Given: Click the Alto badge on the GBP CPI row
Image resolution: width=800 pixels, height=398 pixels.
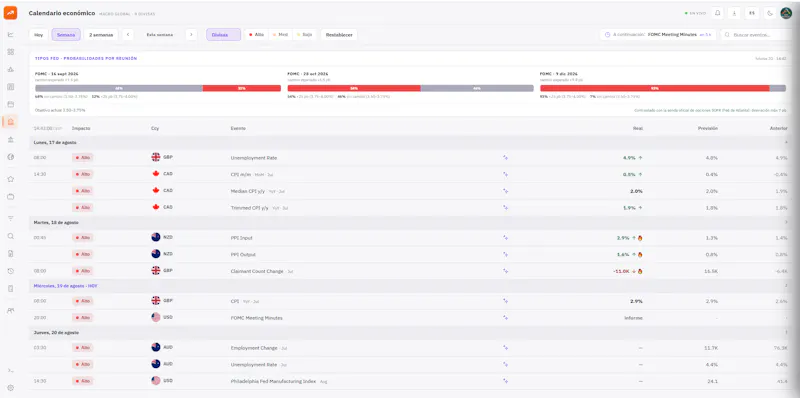Looking at the screenshot, I should (83, 301).
